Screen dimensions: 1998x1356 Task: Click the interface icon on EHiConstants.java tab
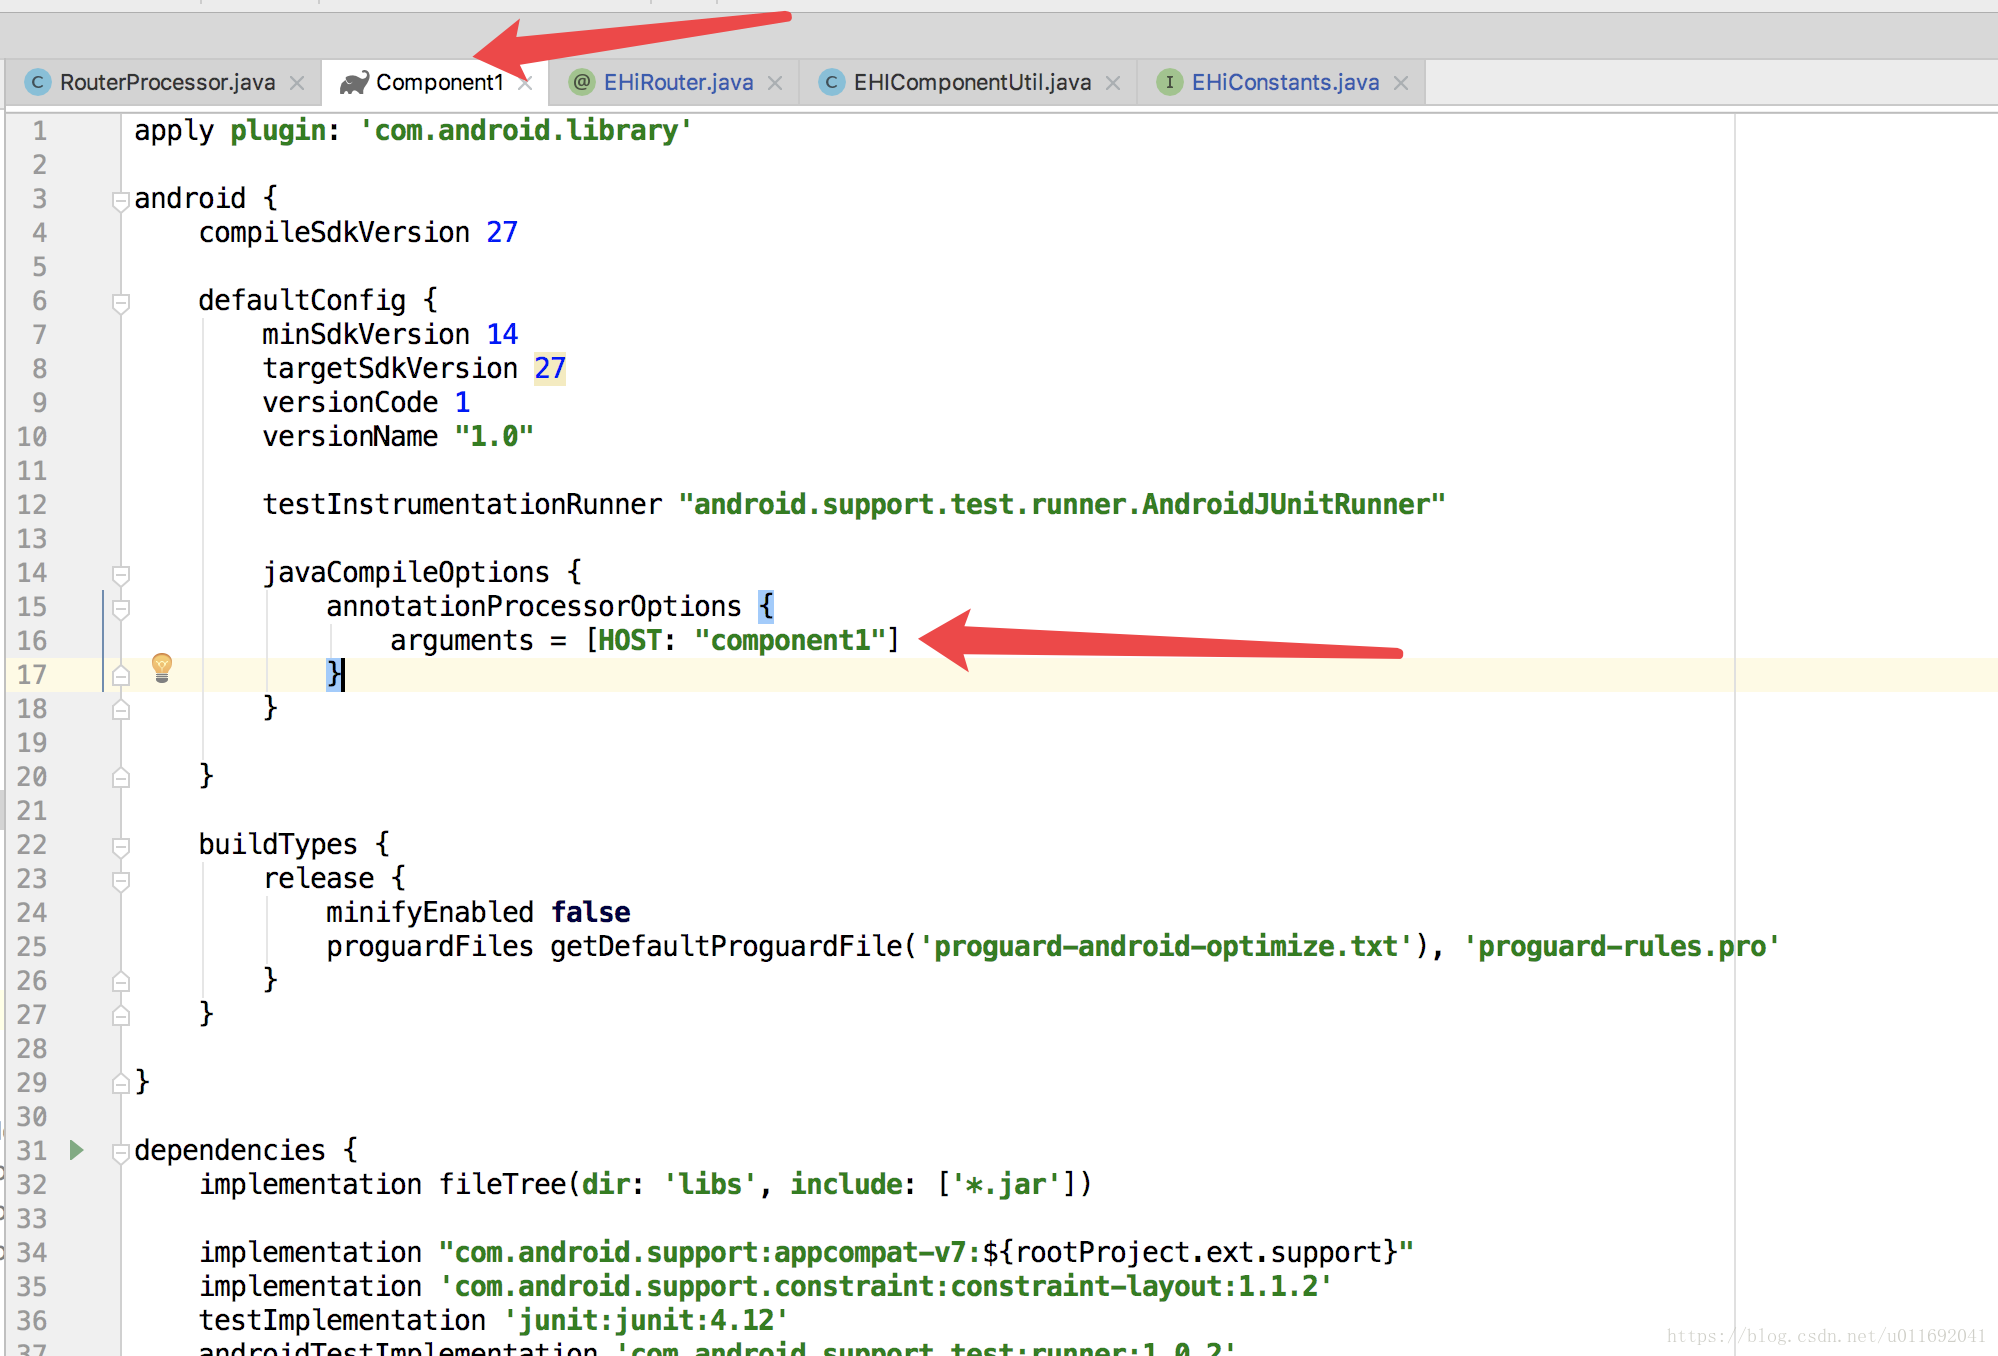coord(1169,82)
